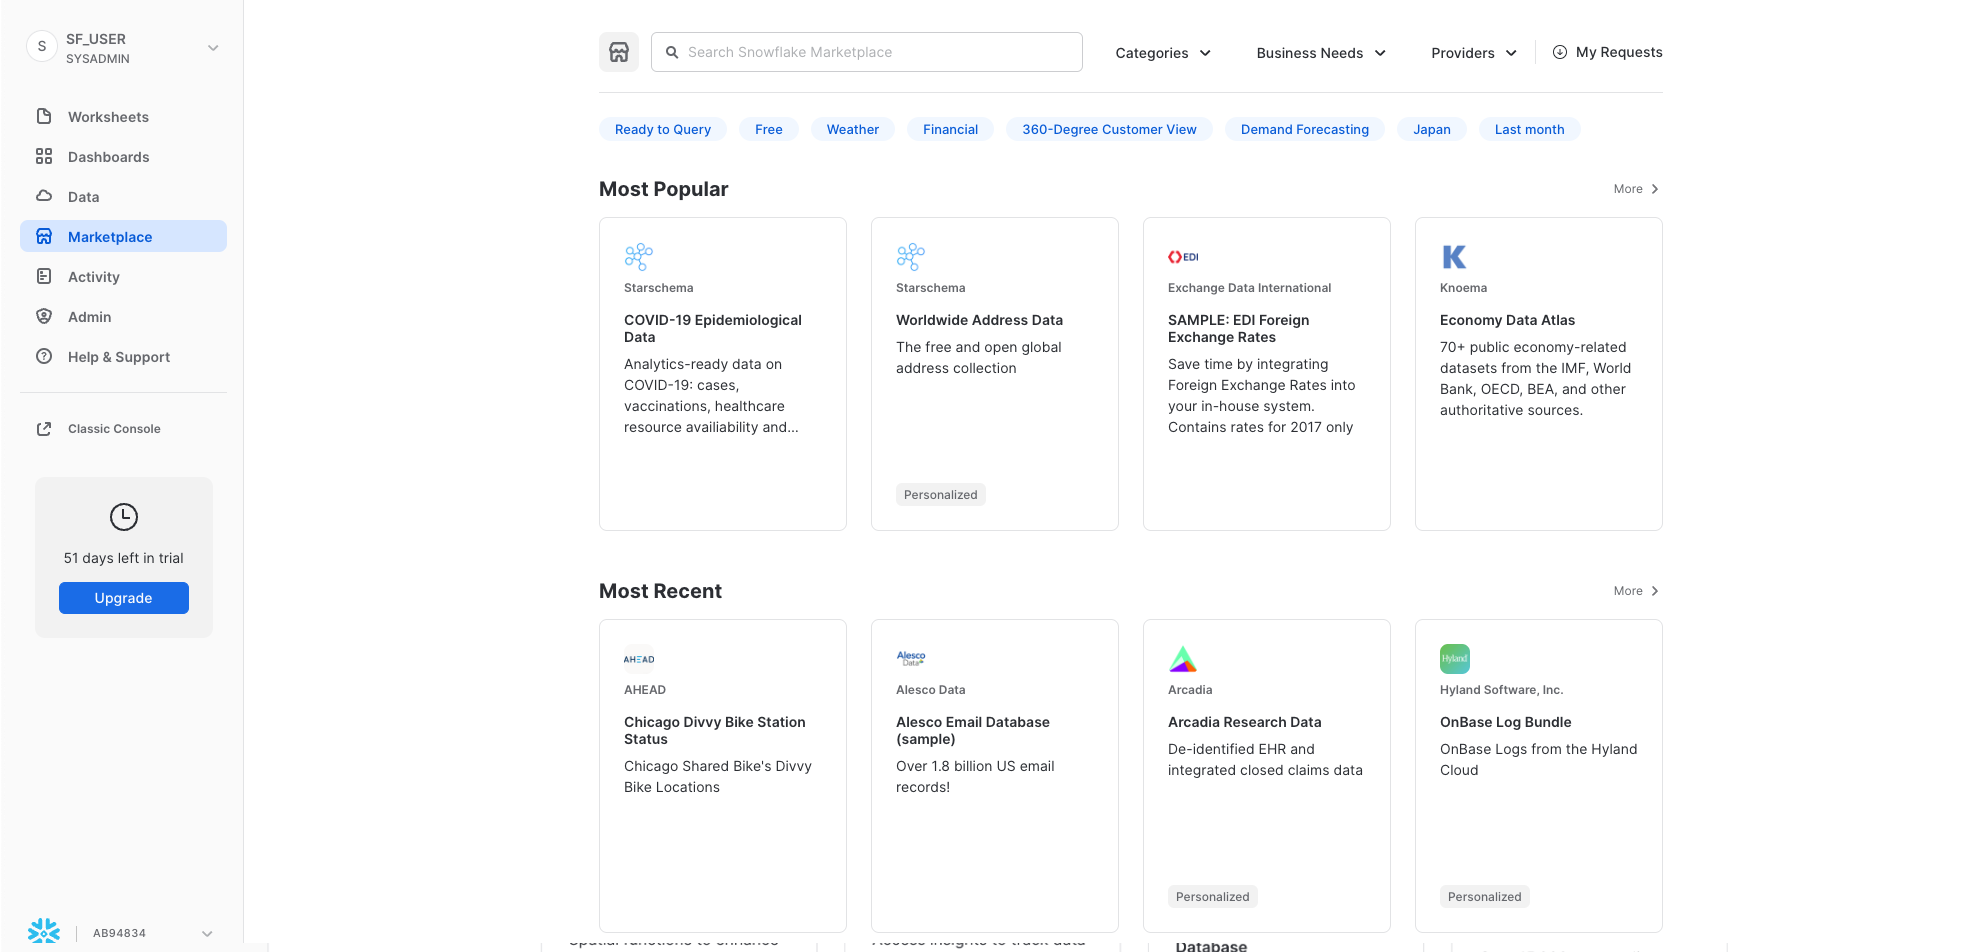Toggle the Japan filter chip
Viewport: 1983px width, 952px height.
click(x=1431, y=129)
